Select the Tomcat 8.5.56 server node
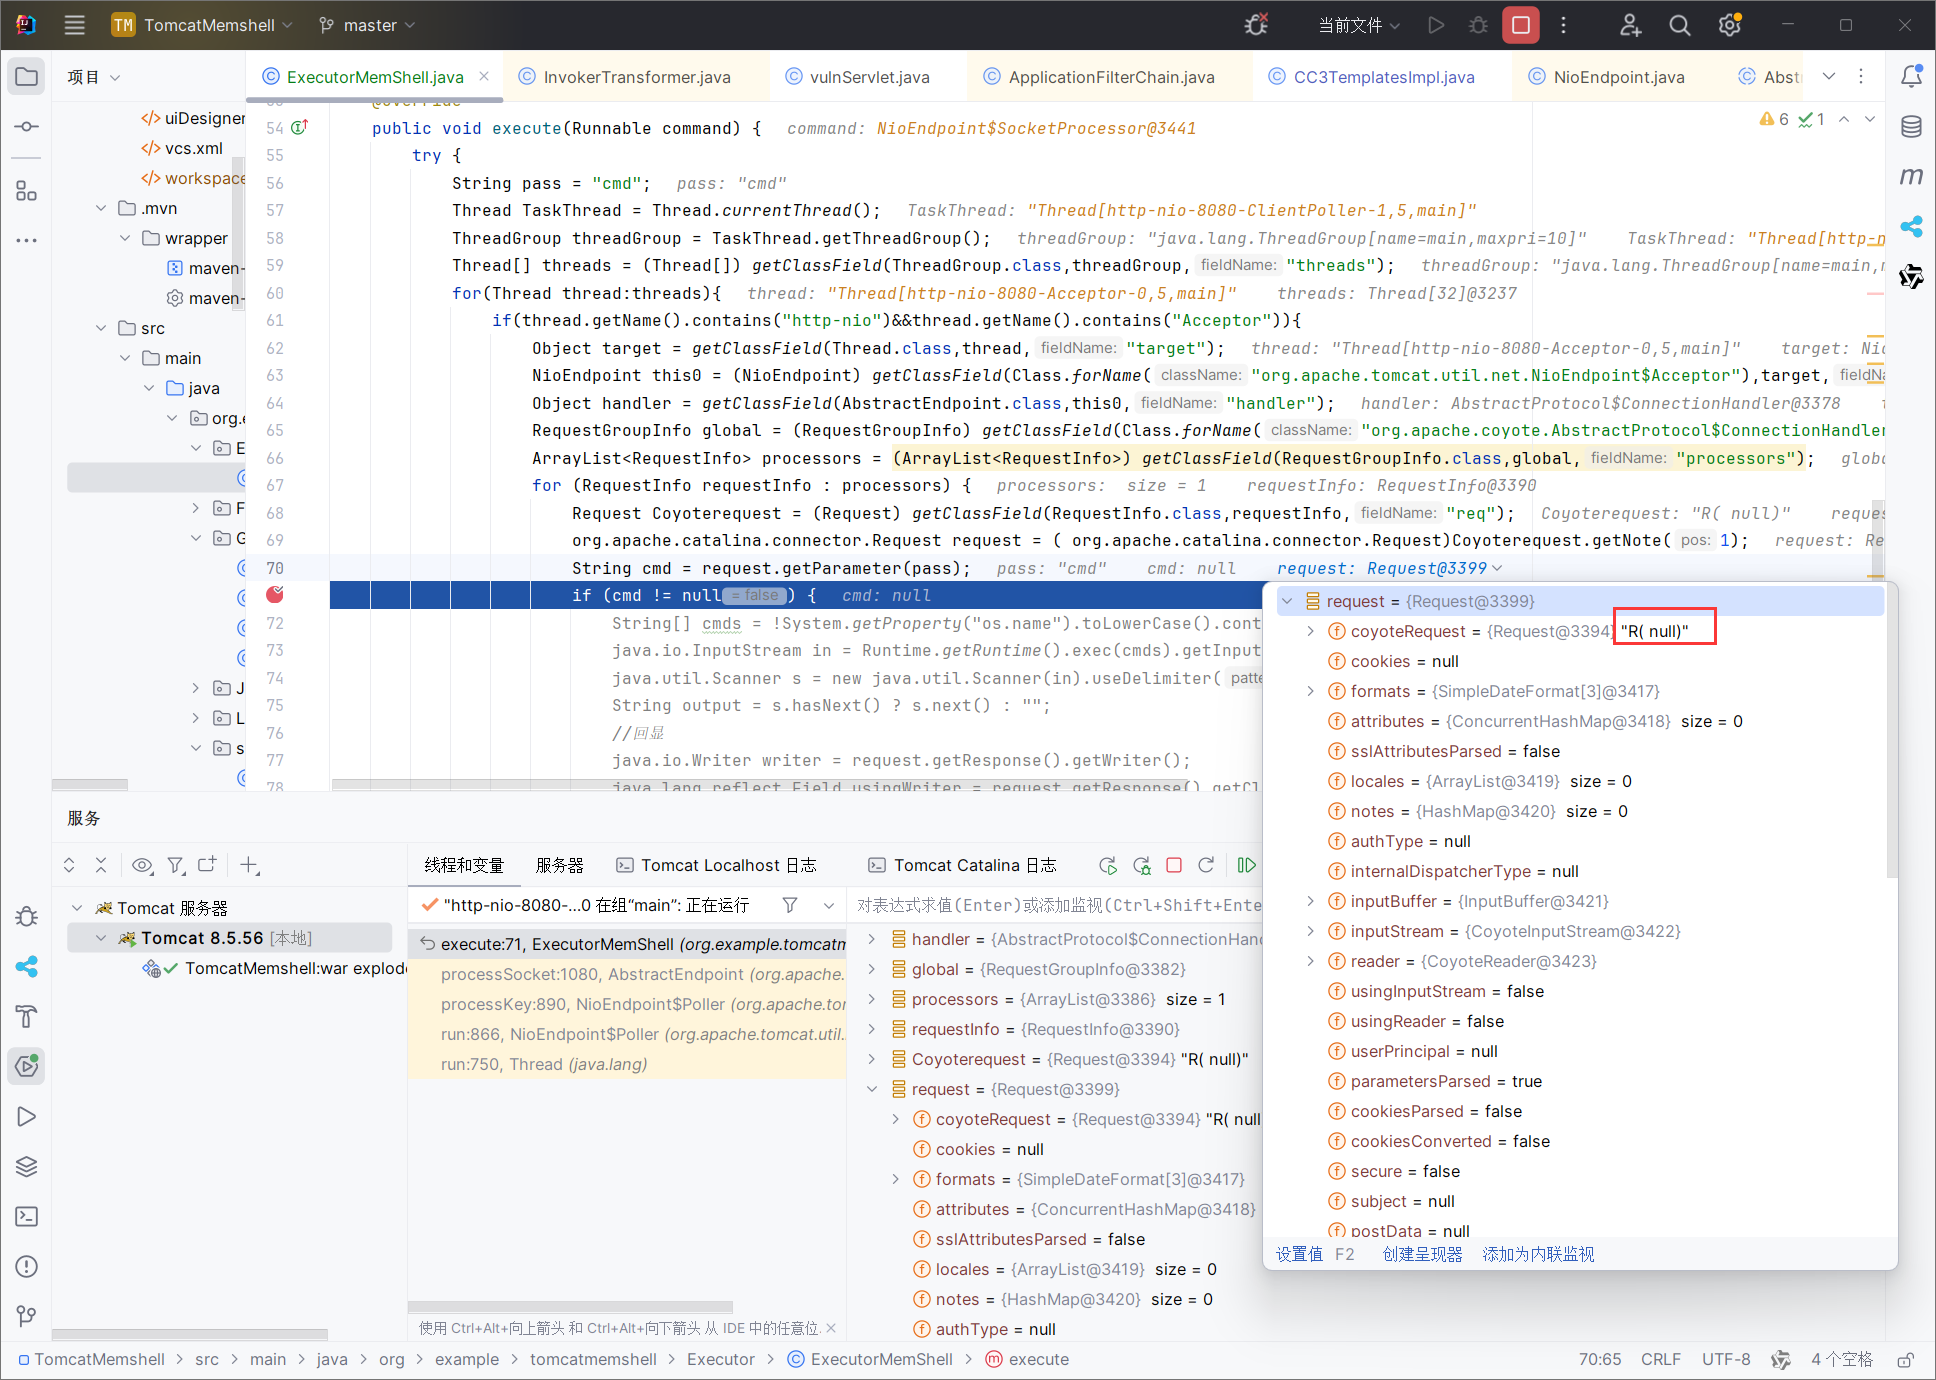This screenshot has height=1380, width=1936. (230, 938)
